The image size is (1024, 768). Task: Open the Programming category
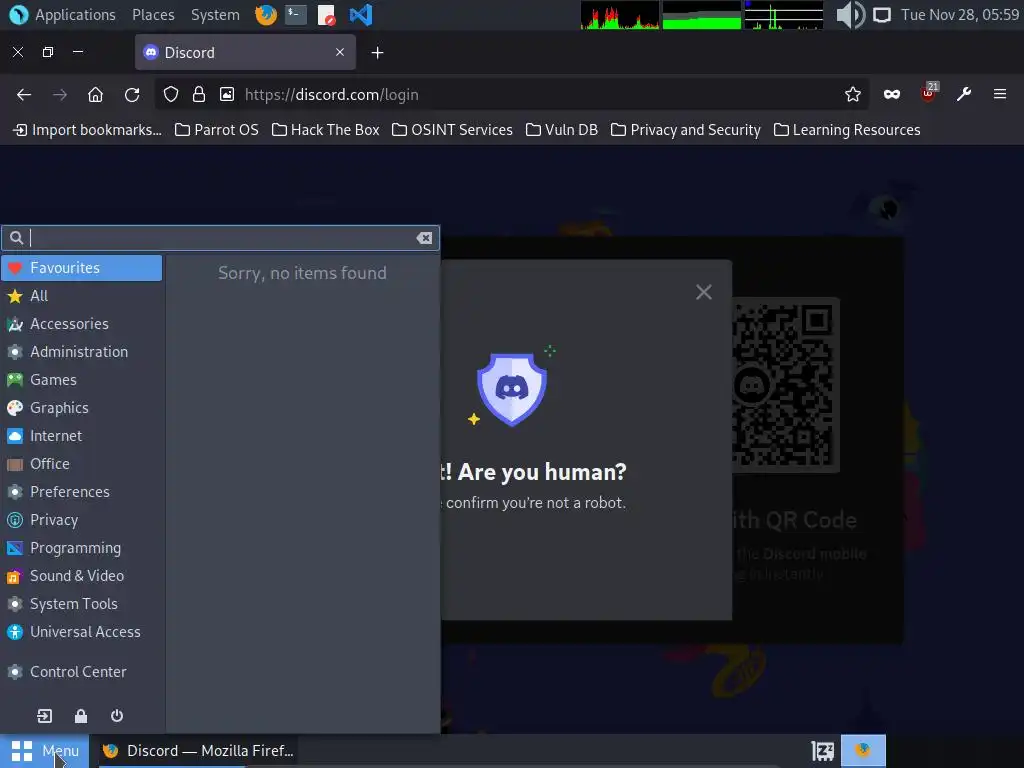[x=82, y=548]
